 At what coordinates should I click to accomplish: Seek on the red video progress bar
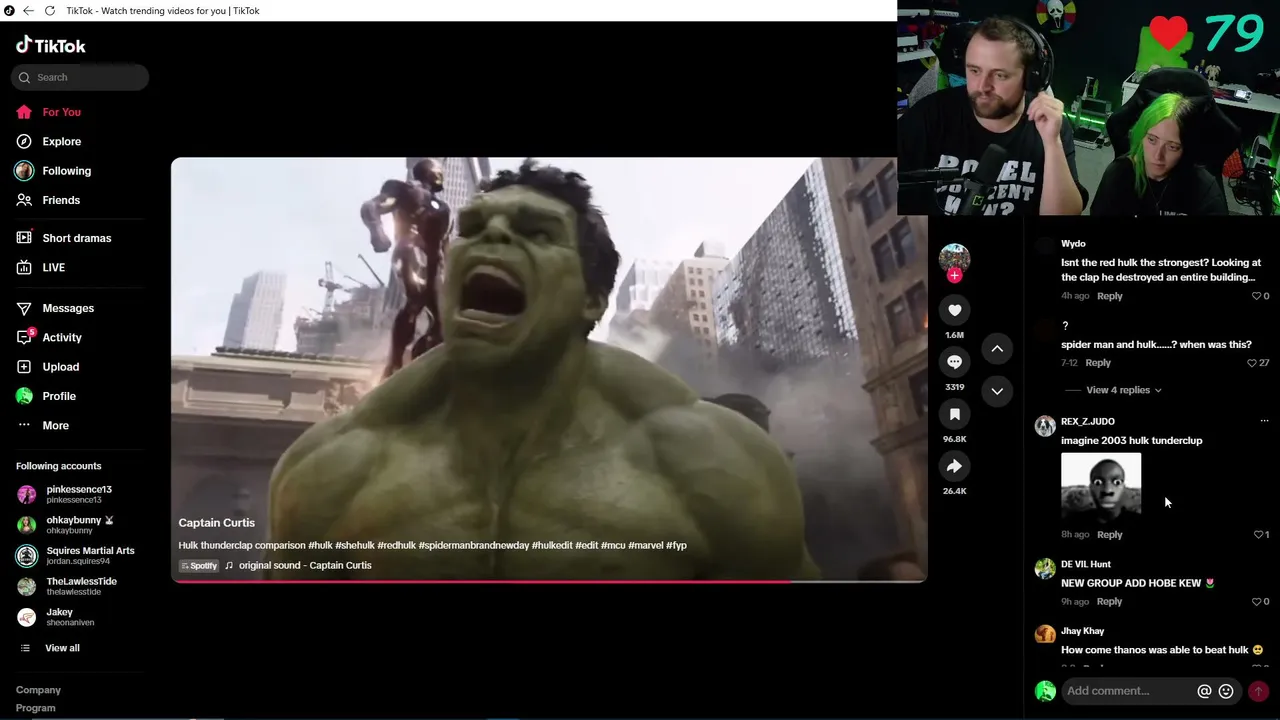549,581
